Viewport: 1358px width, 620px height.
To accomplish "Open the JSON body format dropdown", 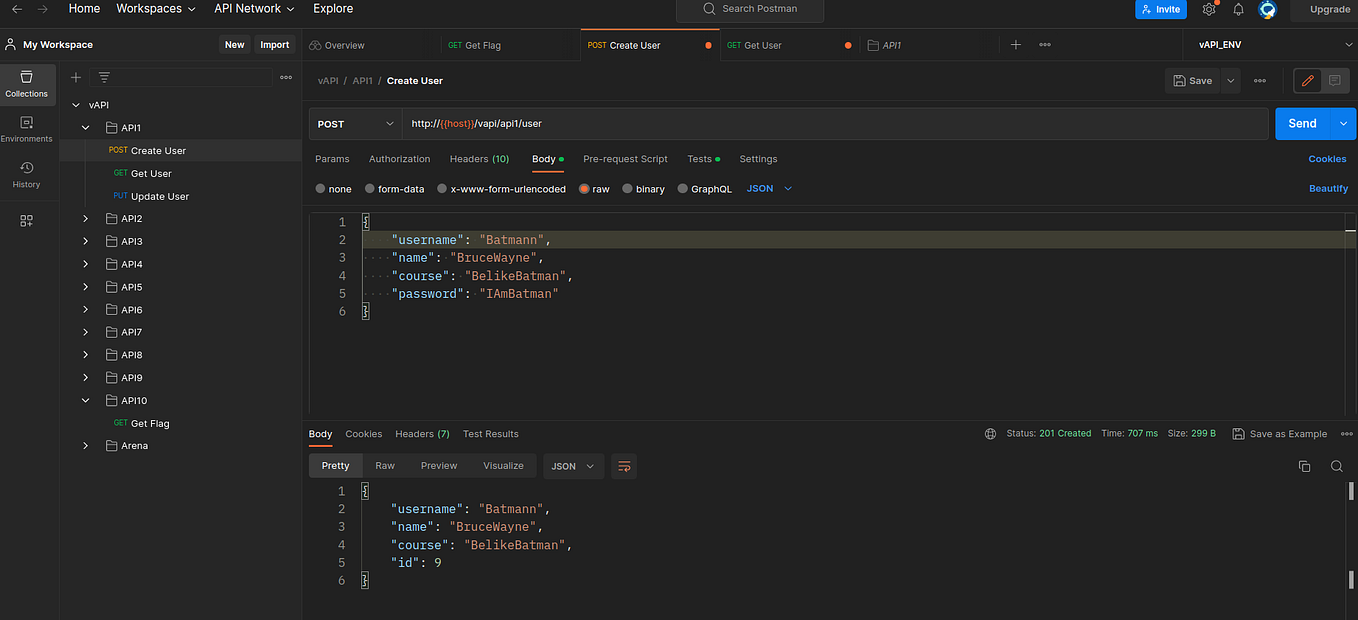I will point(768,188).
